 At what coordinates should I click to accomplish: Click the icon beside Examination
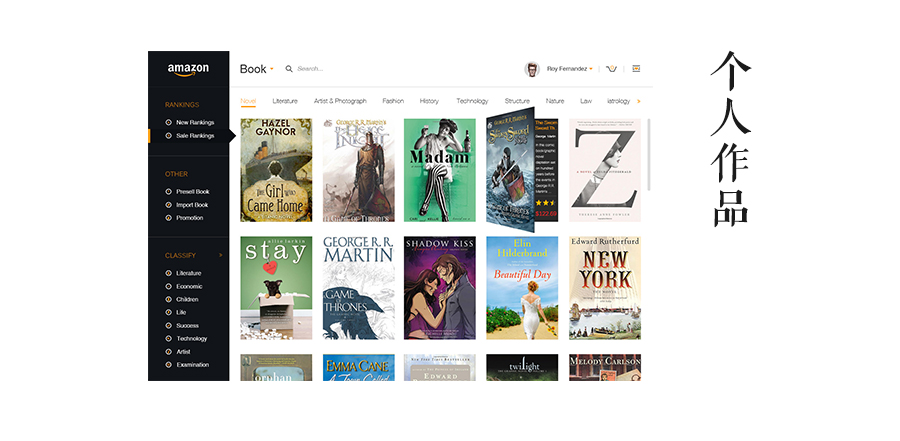[169, 365]
